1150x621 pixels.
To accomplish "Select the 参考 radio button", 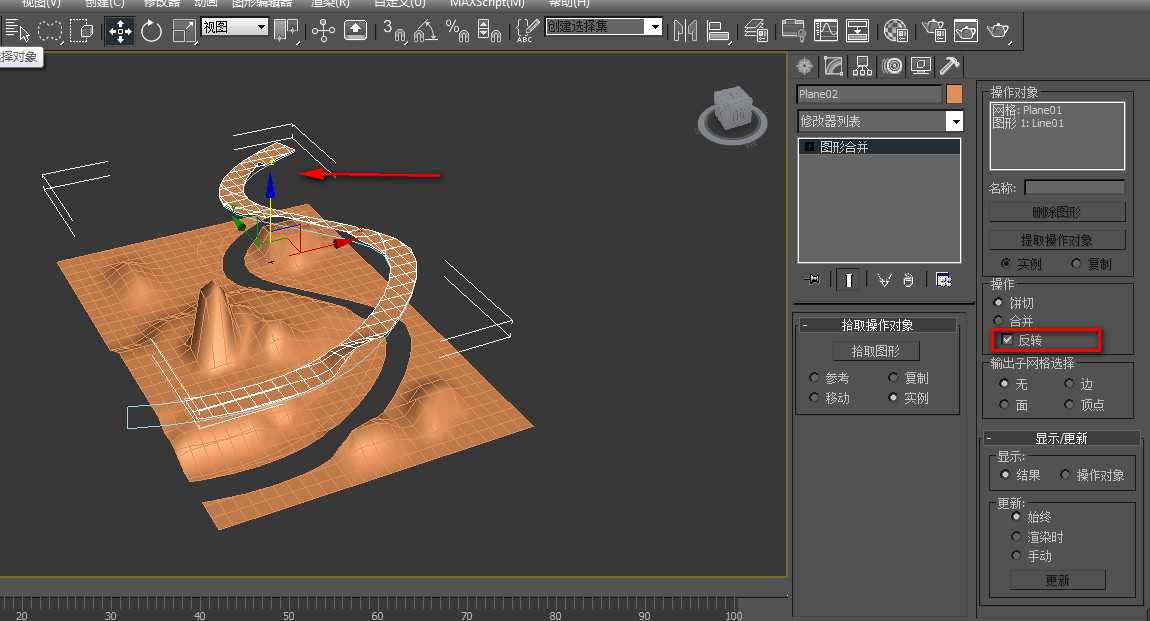I will [x=814, y=378].
